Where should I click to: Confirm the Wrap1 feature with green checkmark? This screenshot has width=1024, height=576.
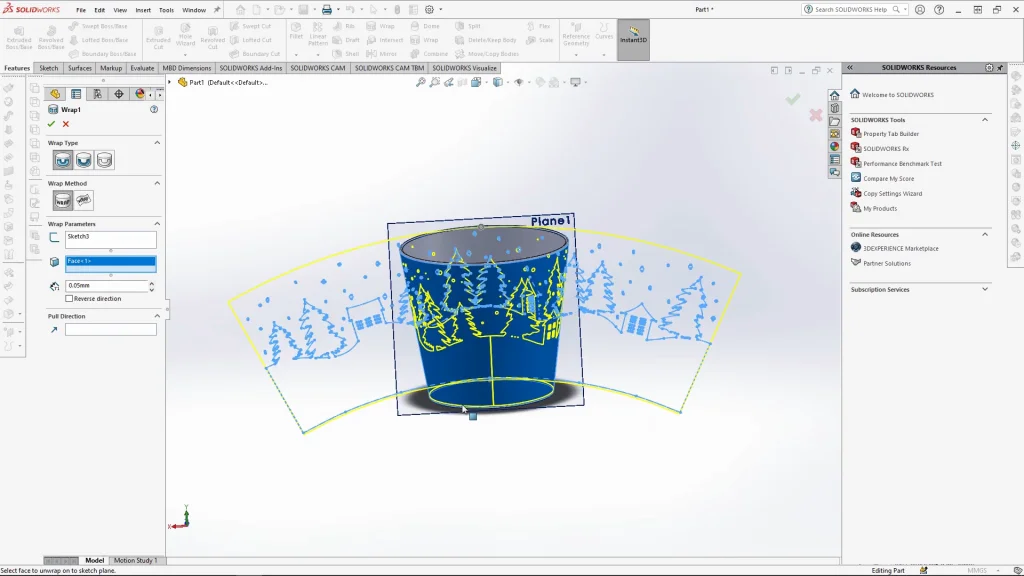point(51,124)
